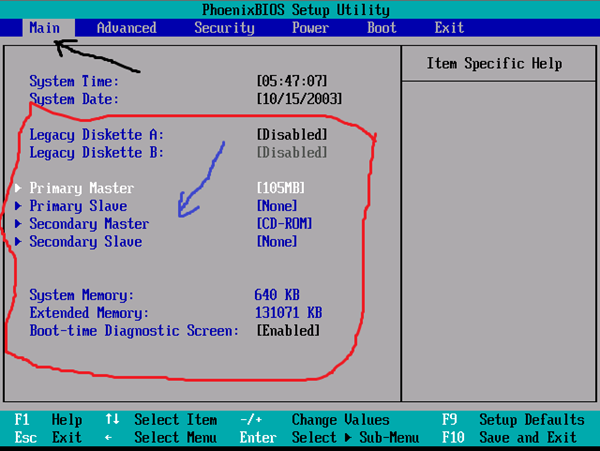The height and width of the screenshot is (451, 600).
Task: Click the -/+ Change Values hint
Action: click(x=315, y=420)
